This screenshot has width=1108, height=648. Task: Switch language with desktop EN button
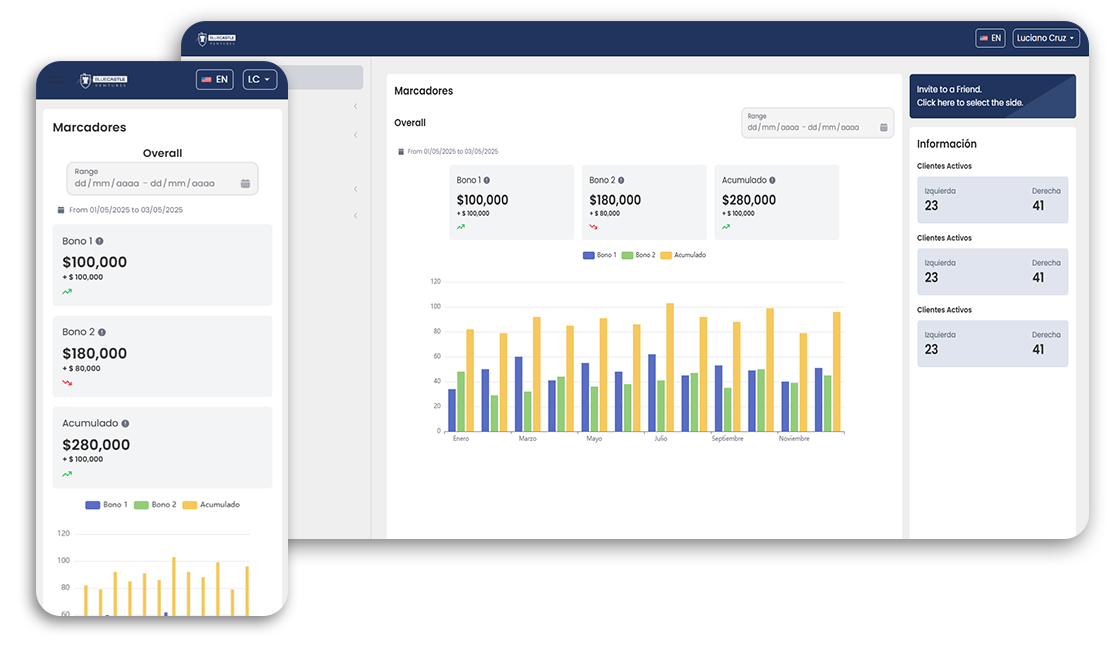990,38
